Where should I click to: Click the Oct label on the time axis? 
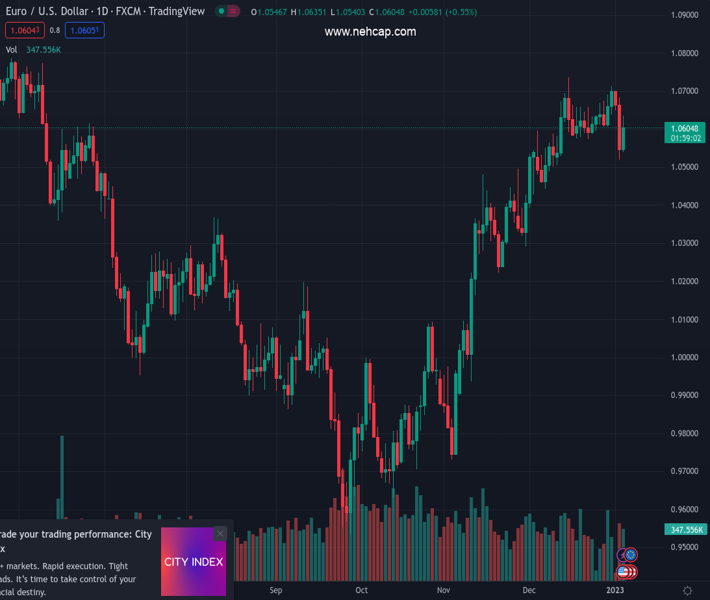[x=361, y=590]
